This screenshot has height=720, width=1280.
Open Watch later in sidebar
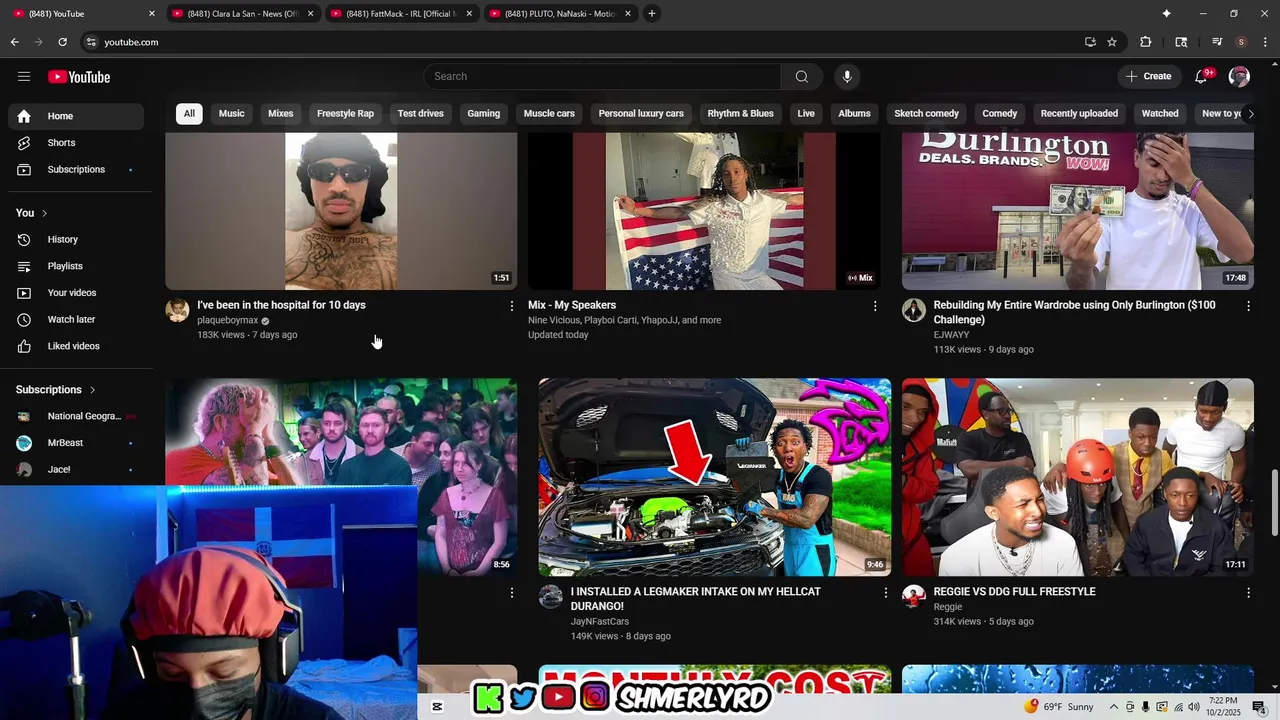(76, 320)
